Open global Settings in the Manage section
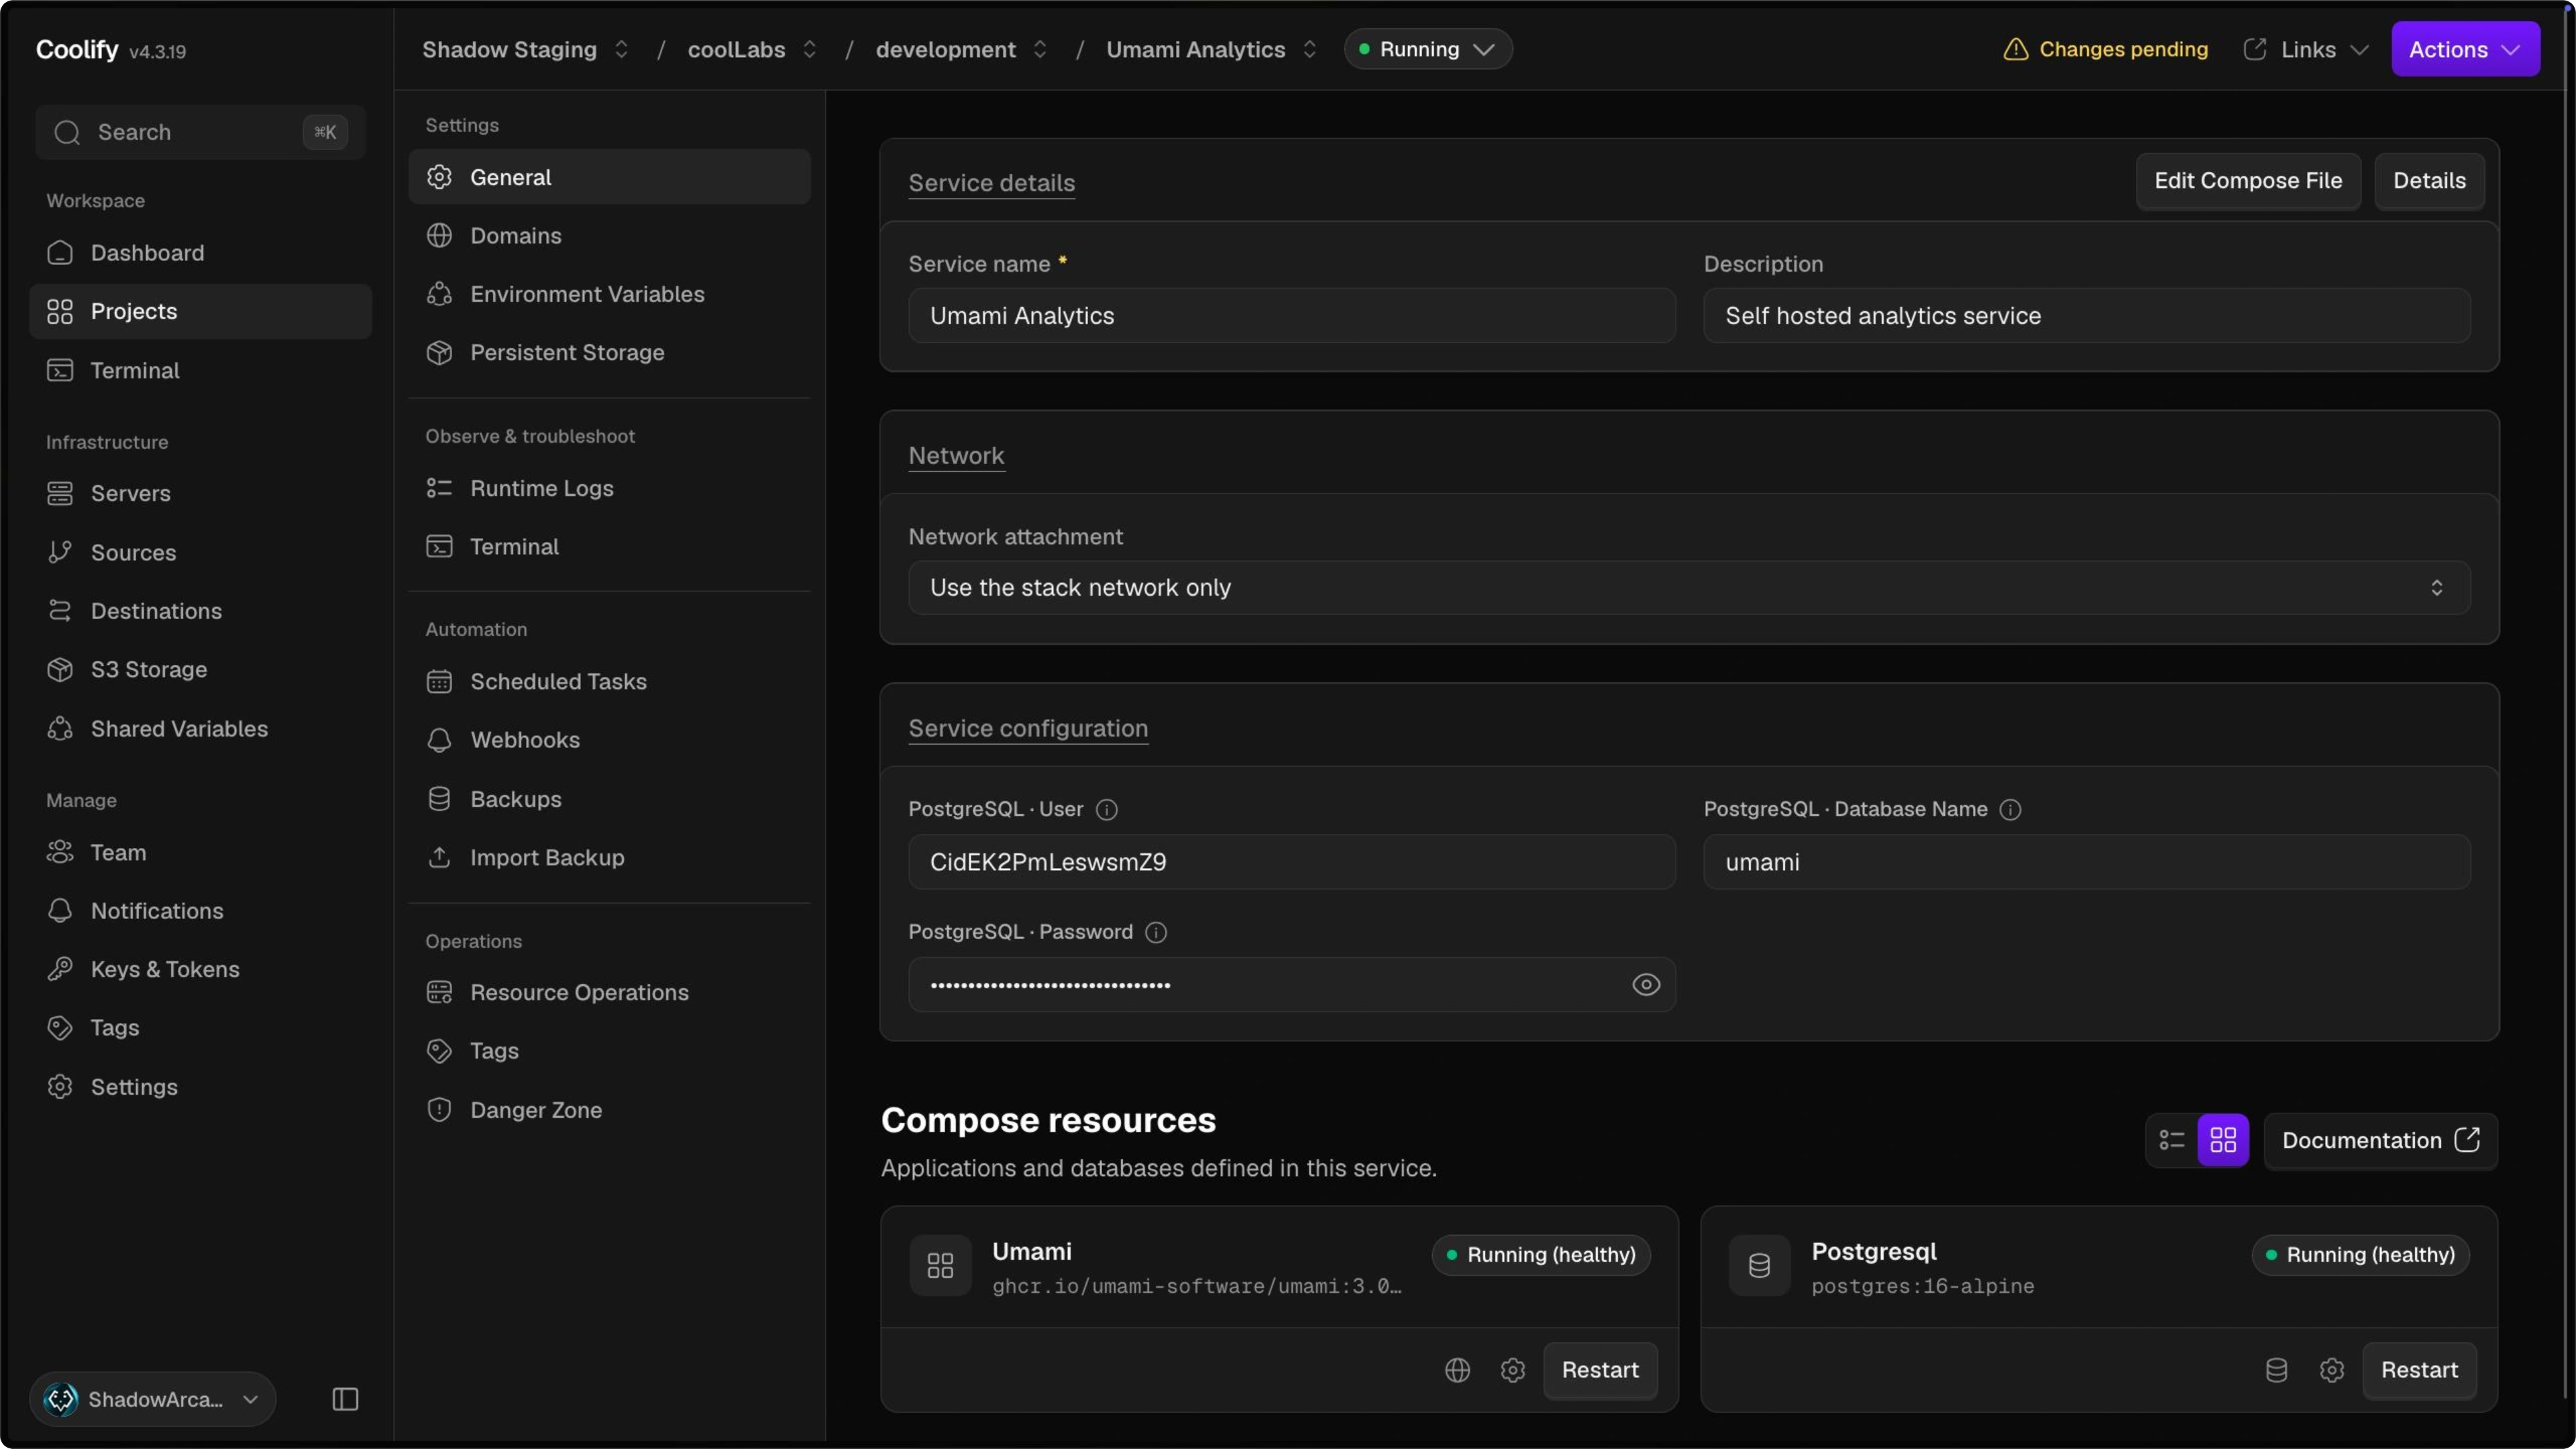Viewport: 2576px width, 1449px height. tap(201, 1087)
